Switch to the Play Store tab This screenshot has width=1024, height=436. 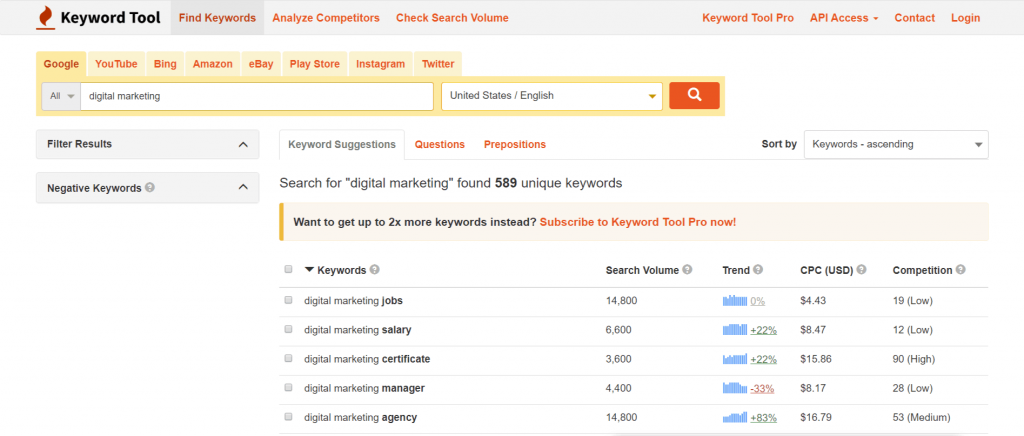(x=315, y=64)
